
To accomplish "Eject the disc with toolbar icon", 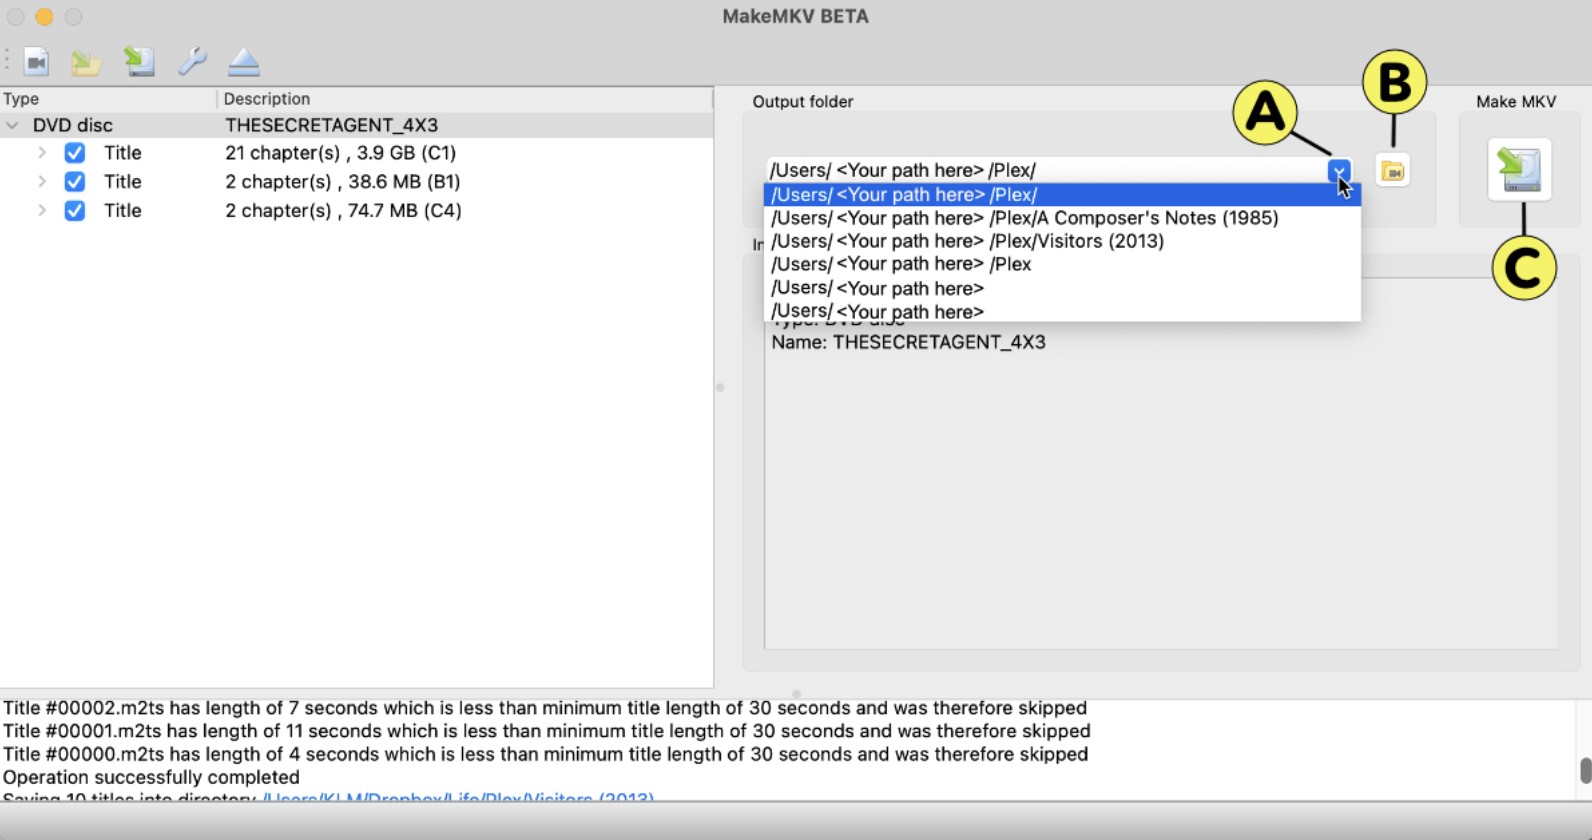I will (x=244, y=62).
